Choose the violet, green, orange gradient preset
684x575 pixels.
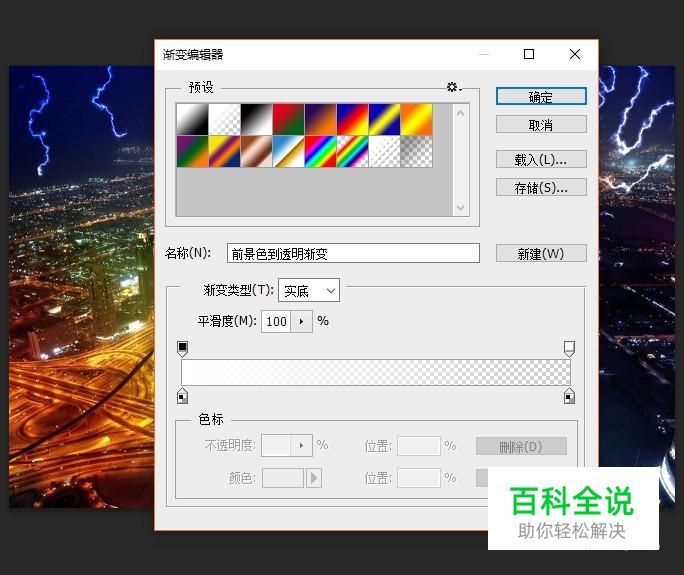point(192,151)
